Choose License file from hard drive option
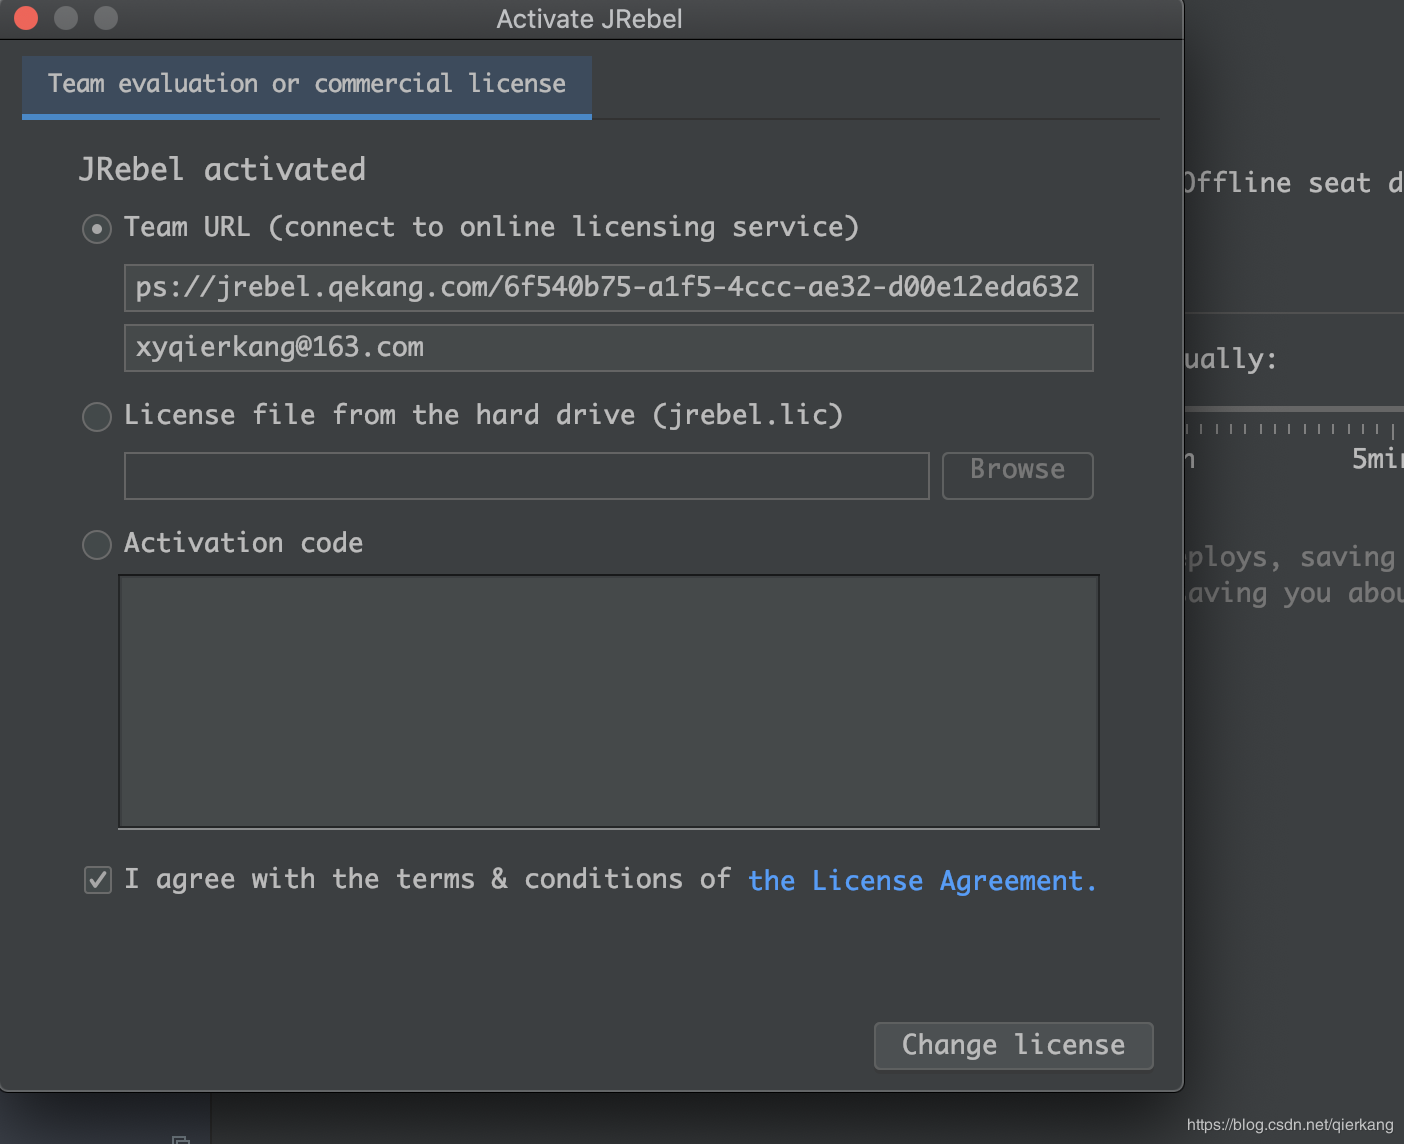The image size is (1404, 1144). [x=97, y=416]
